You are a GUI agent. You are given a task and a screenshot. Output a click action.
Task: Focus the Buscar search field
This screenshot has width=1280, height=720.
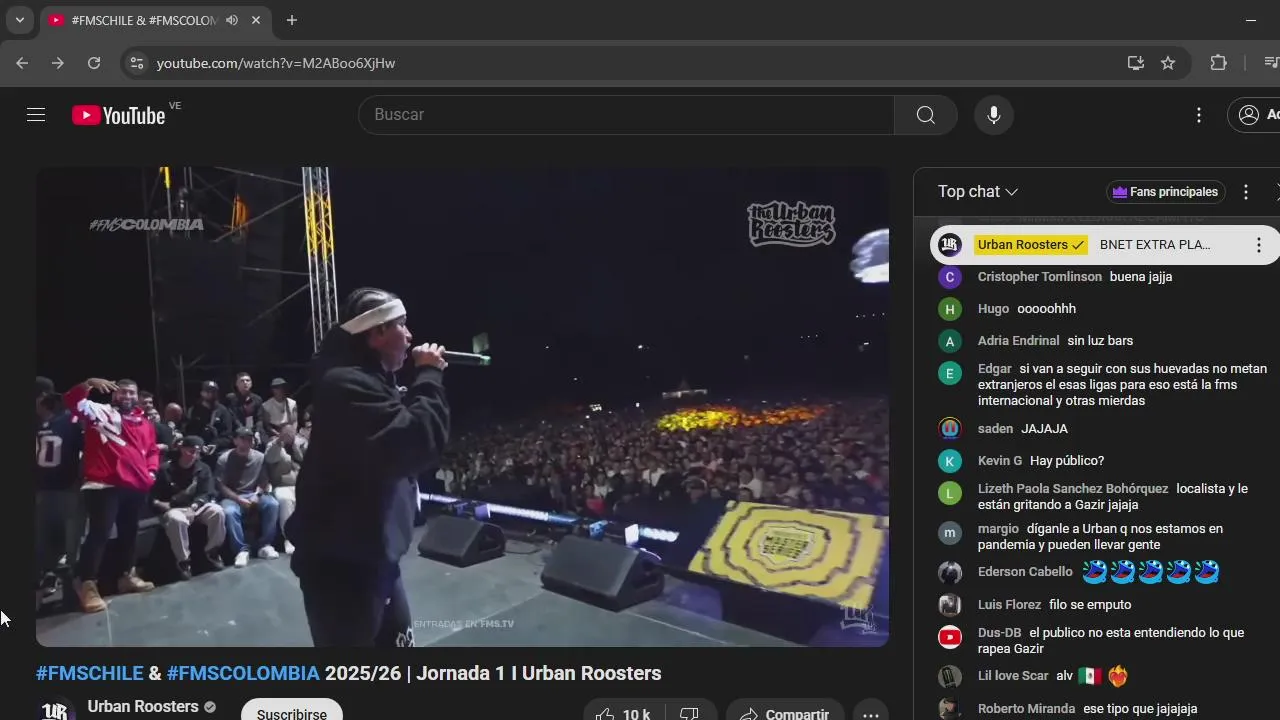coord(626,115)
